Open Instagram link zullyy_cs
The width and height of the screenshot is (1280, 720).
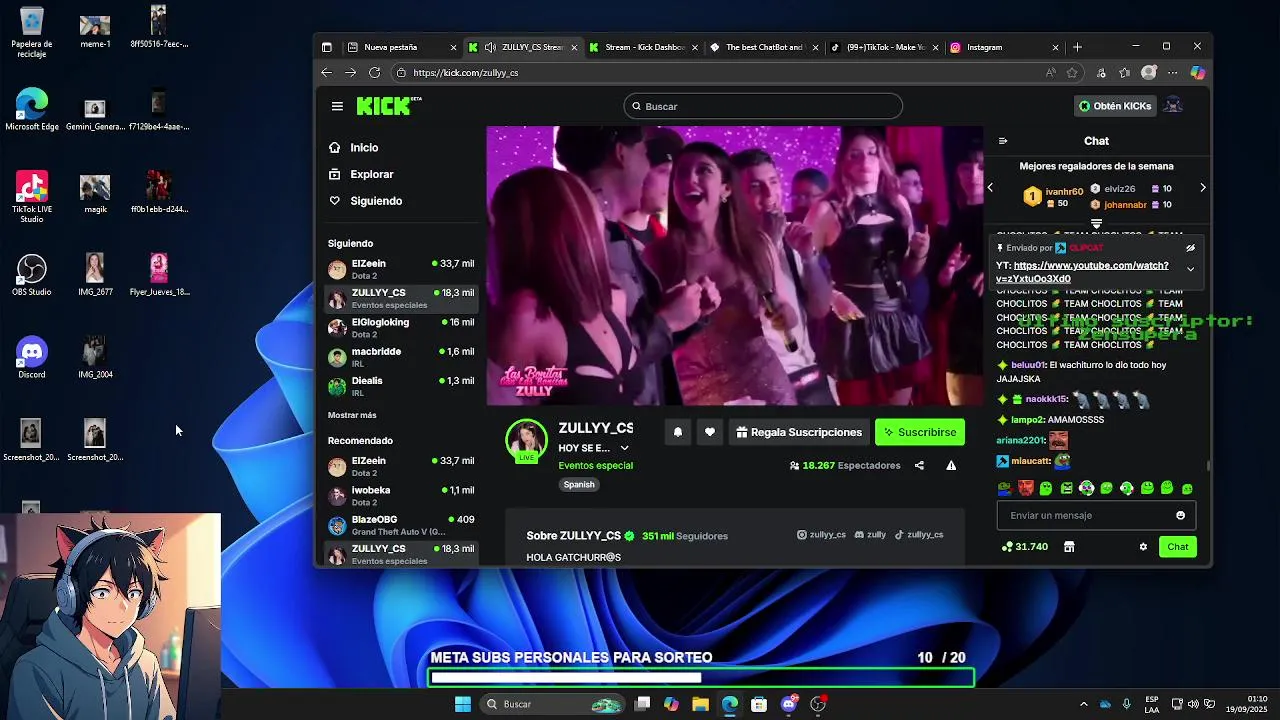click(821, 535)
